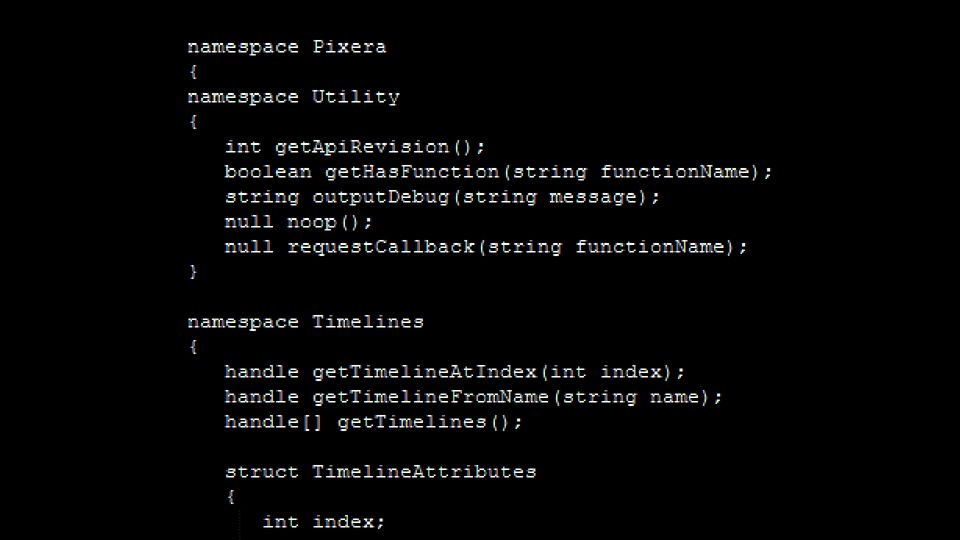Click the 'int index;' member line
Viewport: 960px width, 540px height.
coord(323,522)
